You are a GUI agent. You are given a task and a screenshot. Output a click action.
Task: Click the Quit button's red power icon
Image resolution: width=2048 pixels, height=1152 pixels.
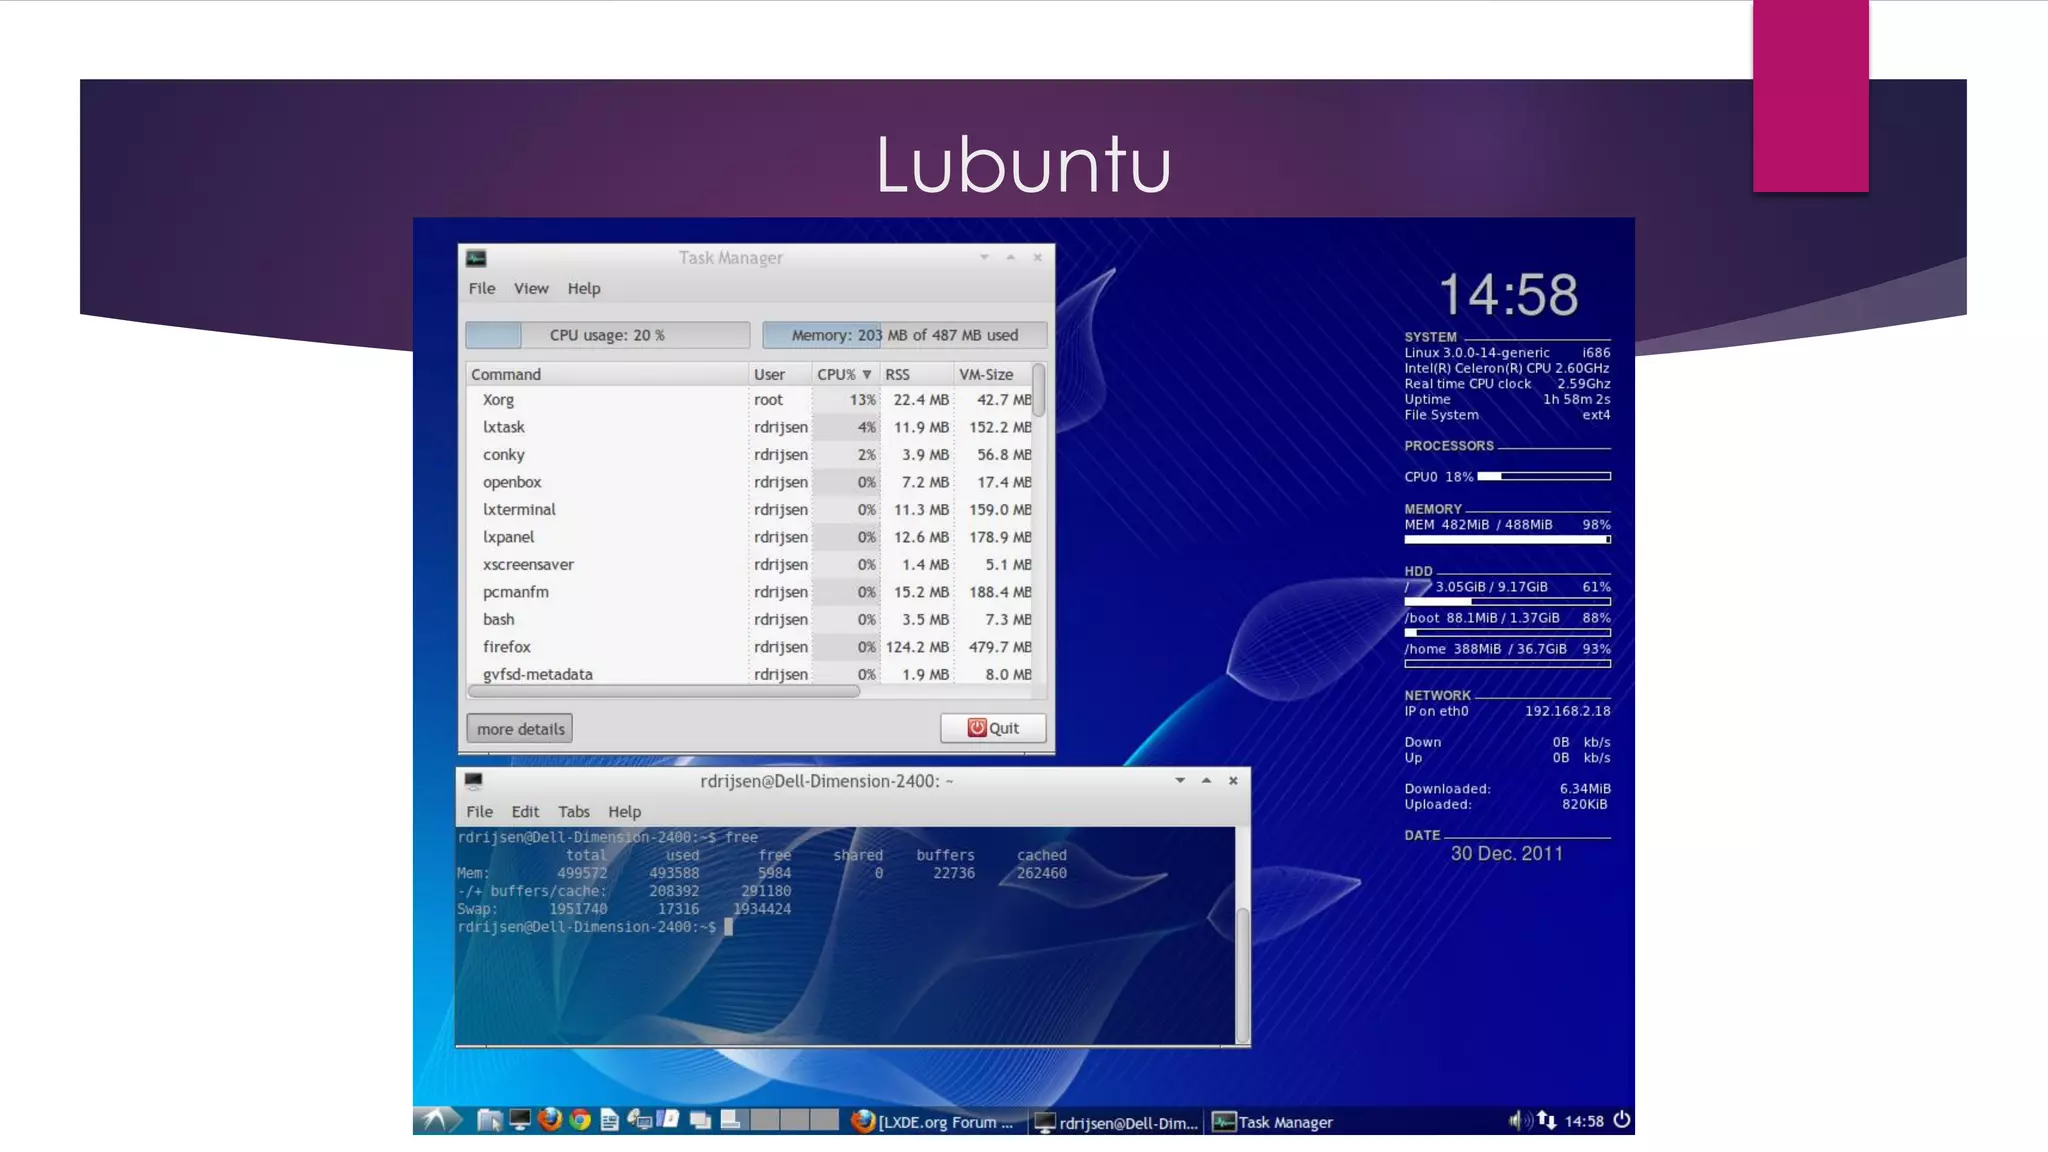pyautogui.click(x=977, y=728)
